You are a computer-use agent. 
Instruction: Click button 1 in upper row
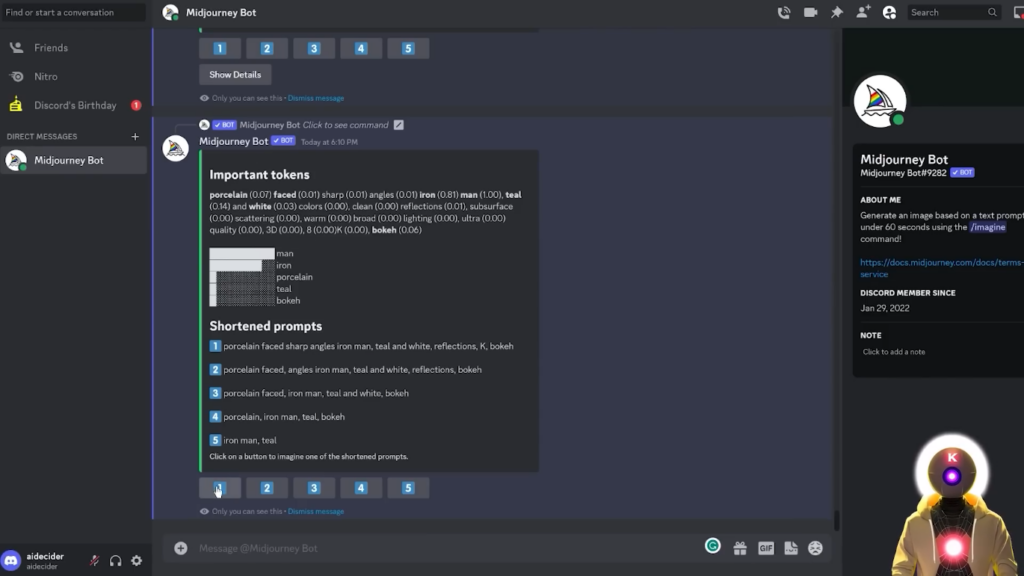pos(220,48)
